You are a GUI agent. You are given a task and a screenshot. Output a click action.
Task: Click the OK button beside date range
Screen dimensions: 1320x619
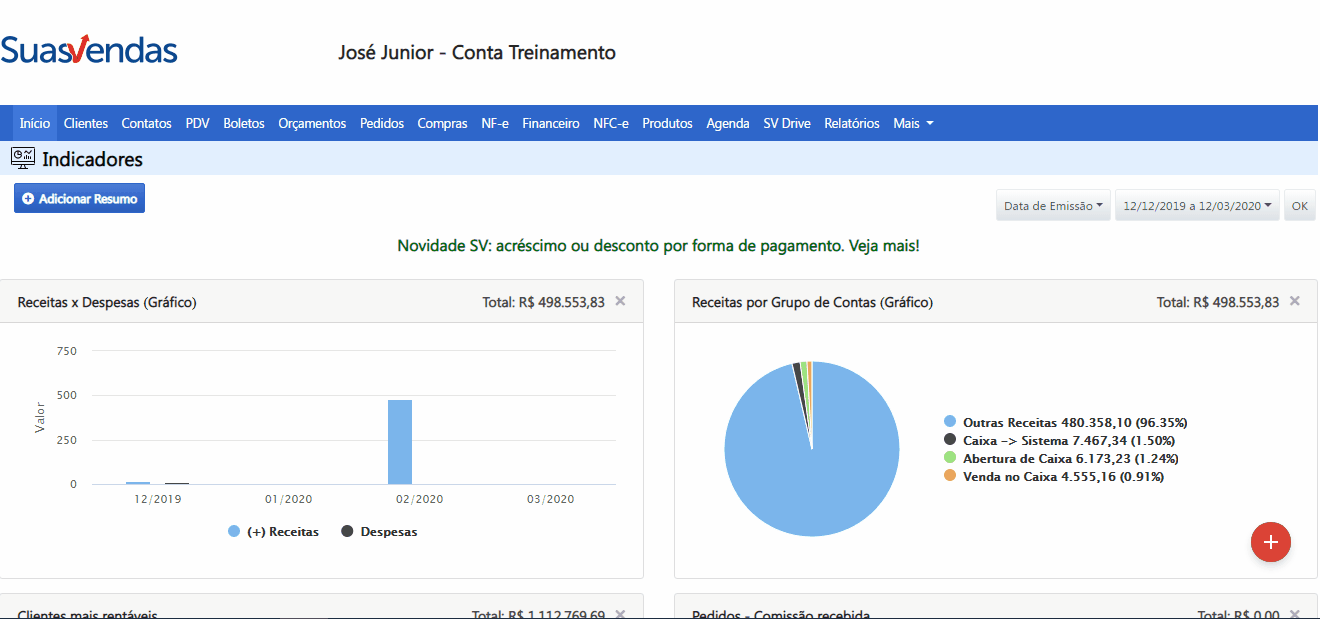1299,206
